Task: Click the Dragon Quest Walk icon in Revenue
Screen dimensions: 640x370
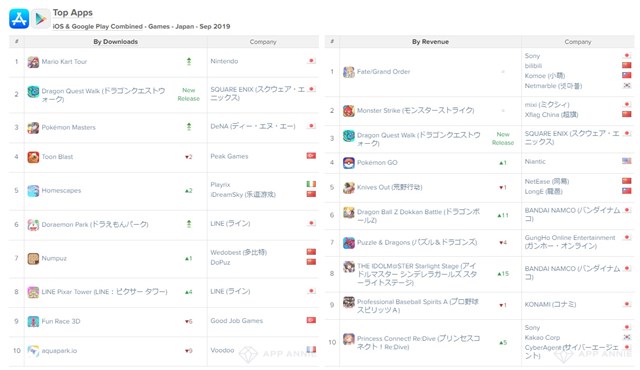Action: pos(349,136)
